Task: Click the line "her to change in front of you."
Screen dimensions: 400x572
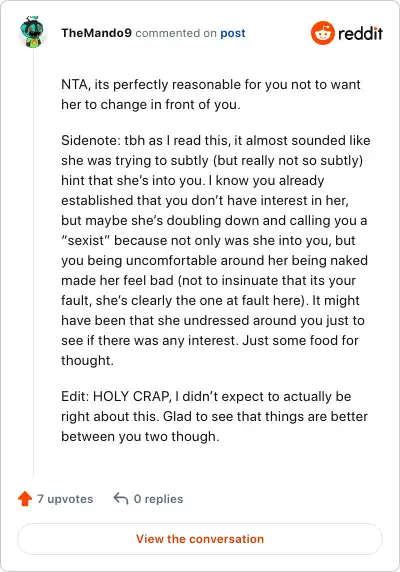Action: [x=151, y=105]
